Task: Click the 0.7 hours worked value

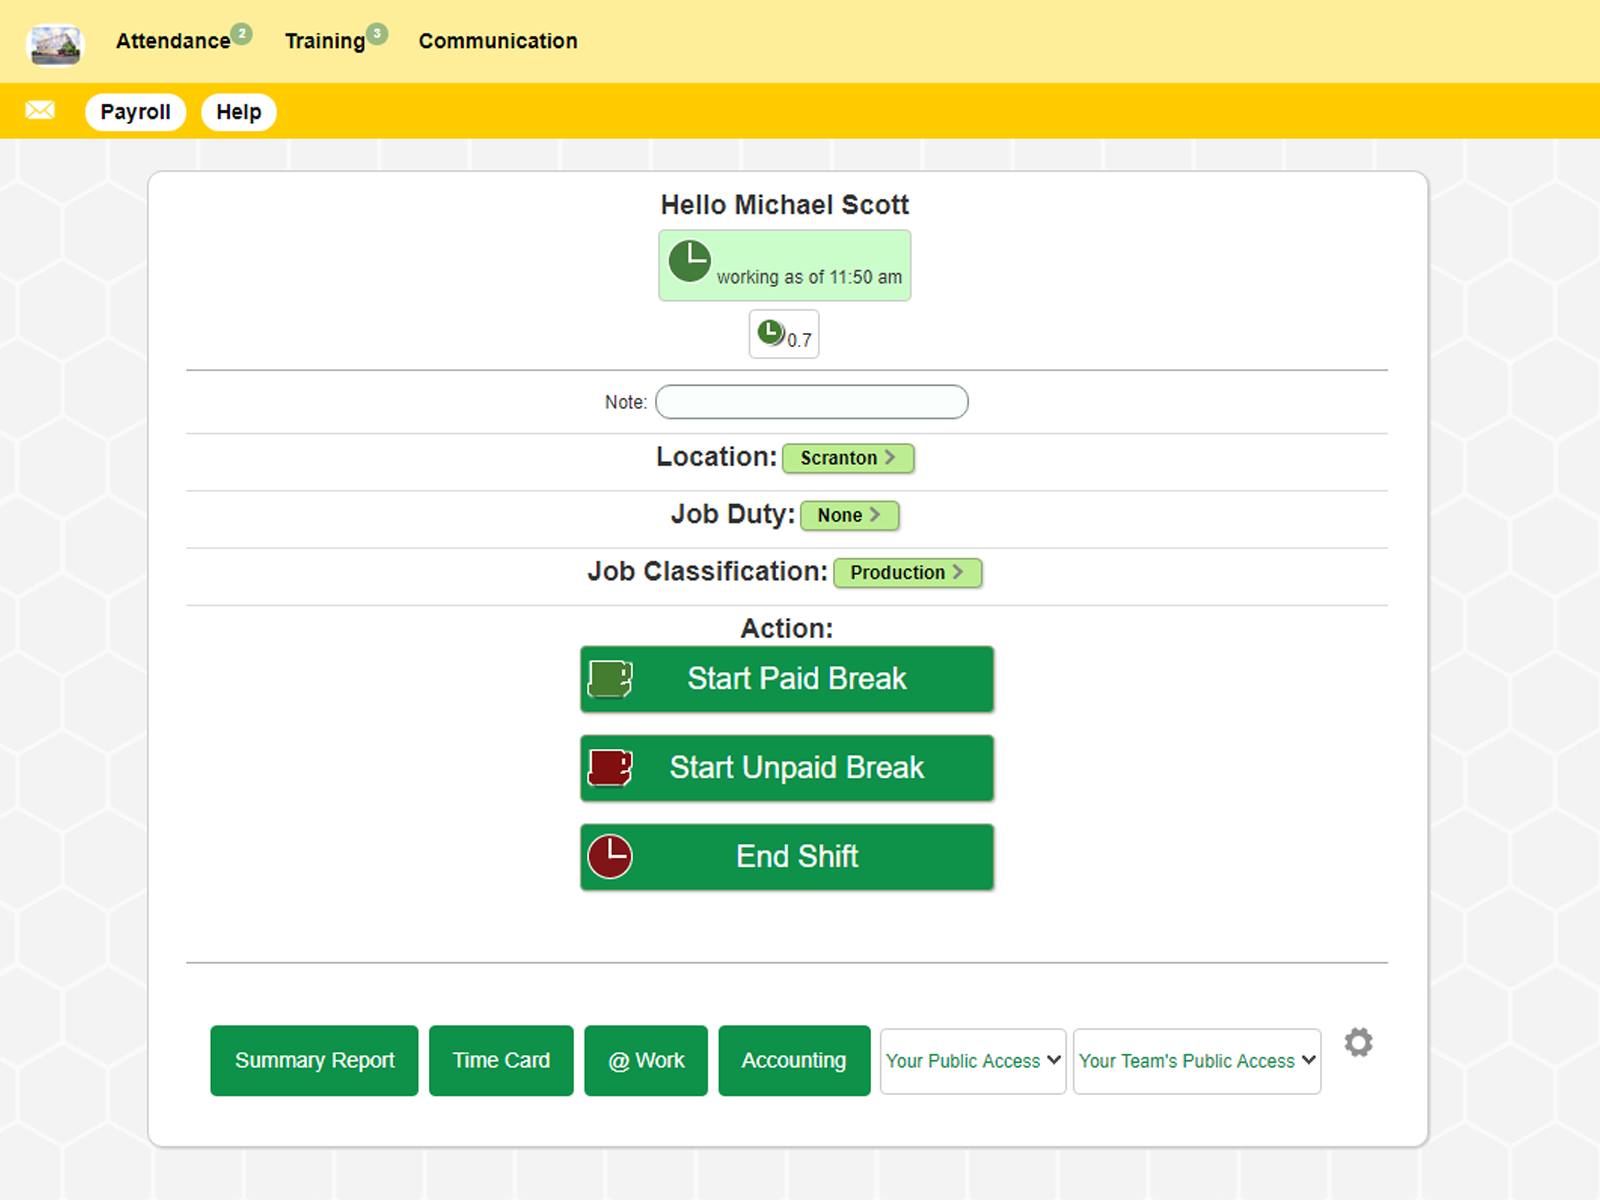Action: (x=799, y=340)
